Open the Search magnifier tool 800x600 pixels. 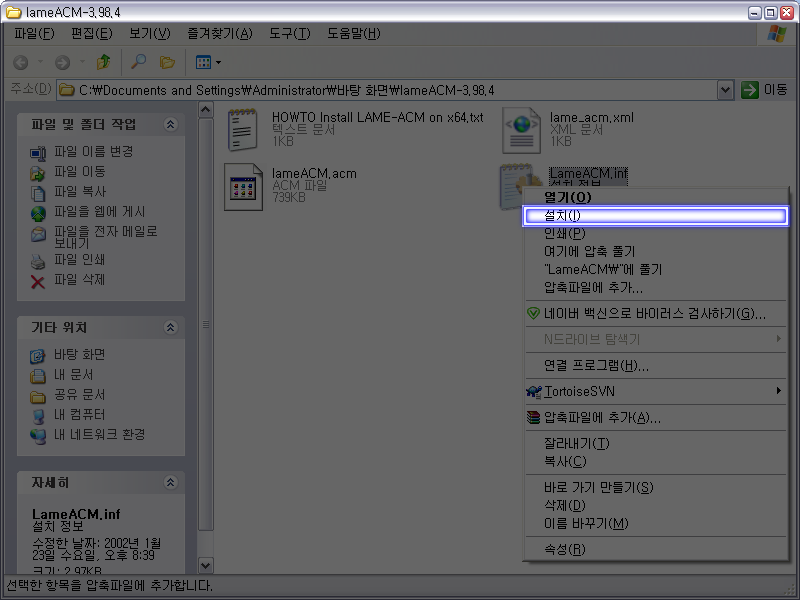(x=138, y=62)
